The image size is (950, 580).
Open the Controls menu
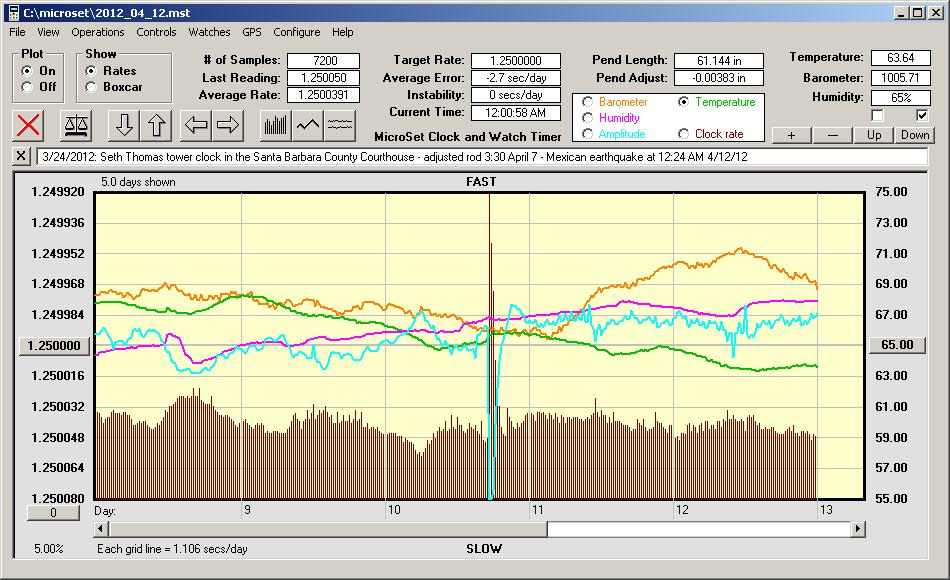[x=156, y=32]
